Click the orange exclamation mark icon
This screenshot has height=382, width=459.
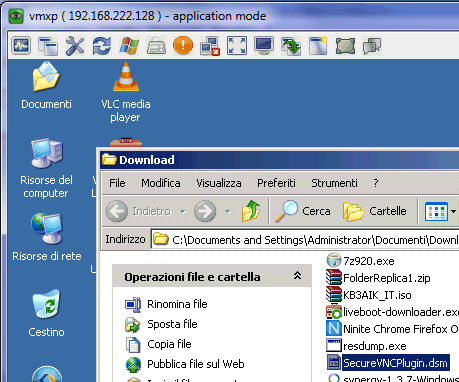click(x=183, y=46)
